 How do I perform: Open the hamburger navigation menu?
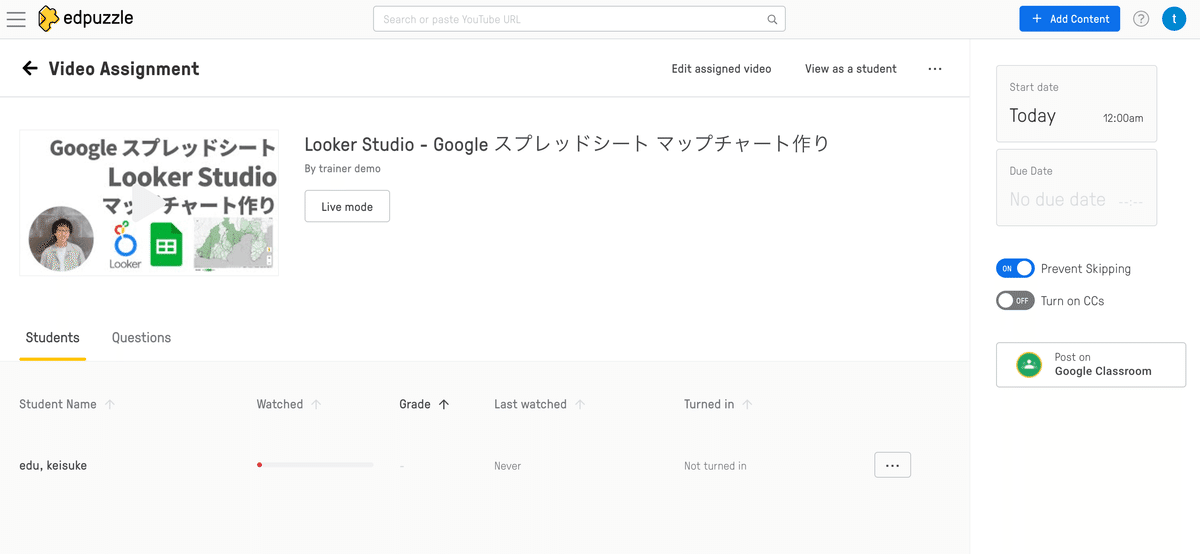tap(16, 19)
